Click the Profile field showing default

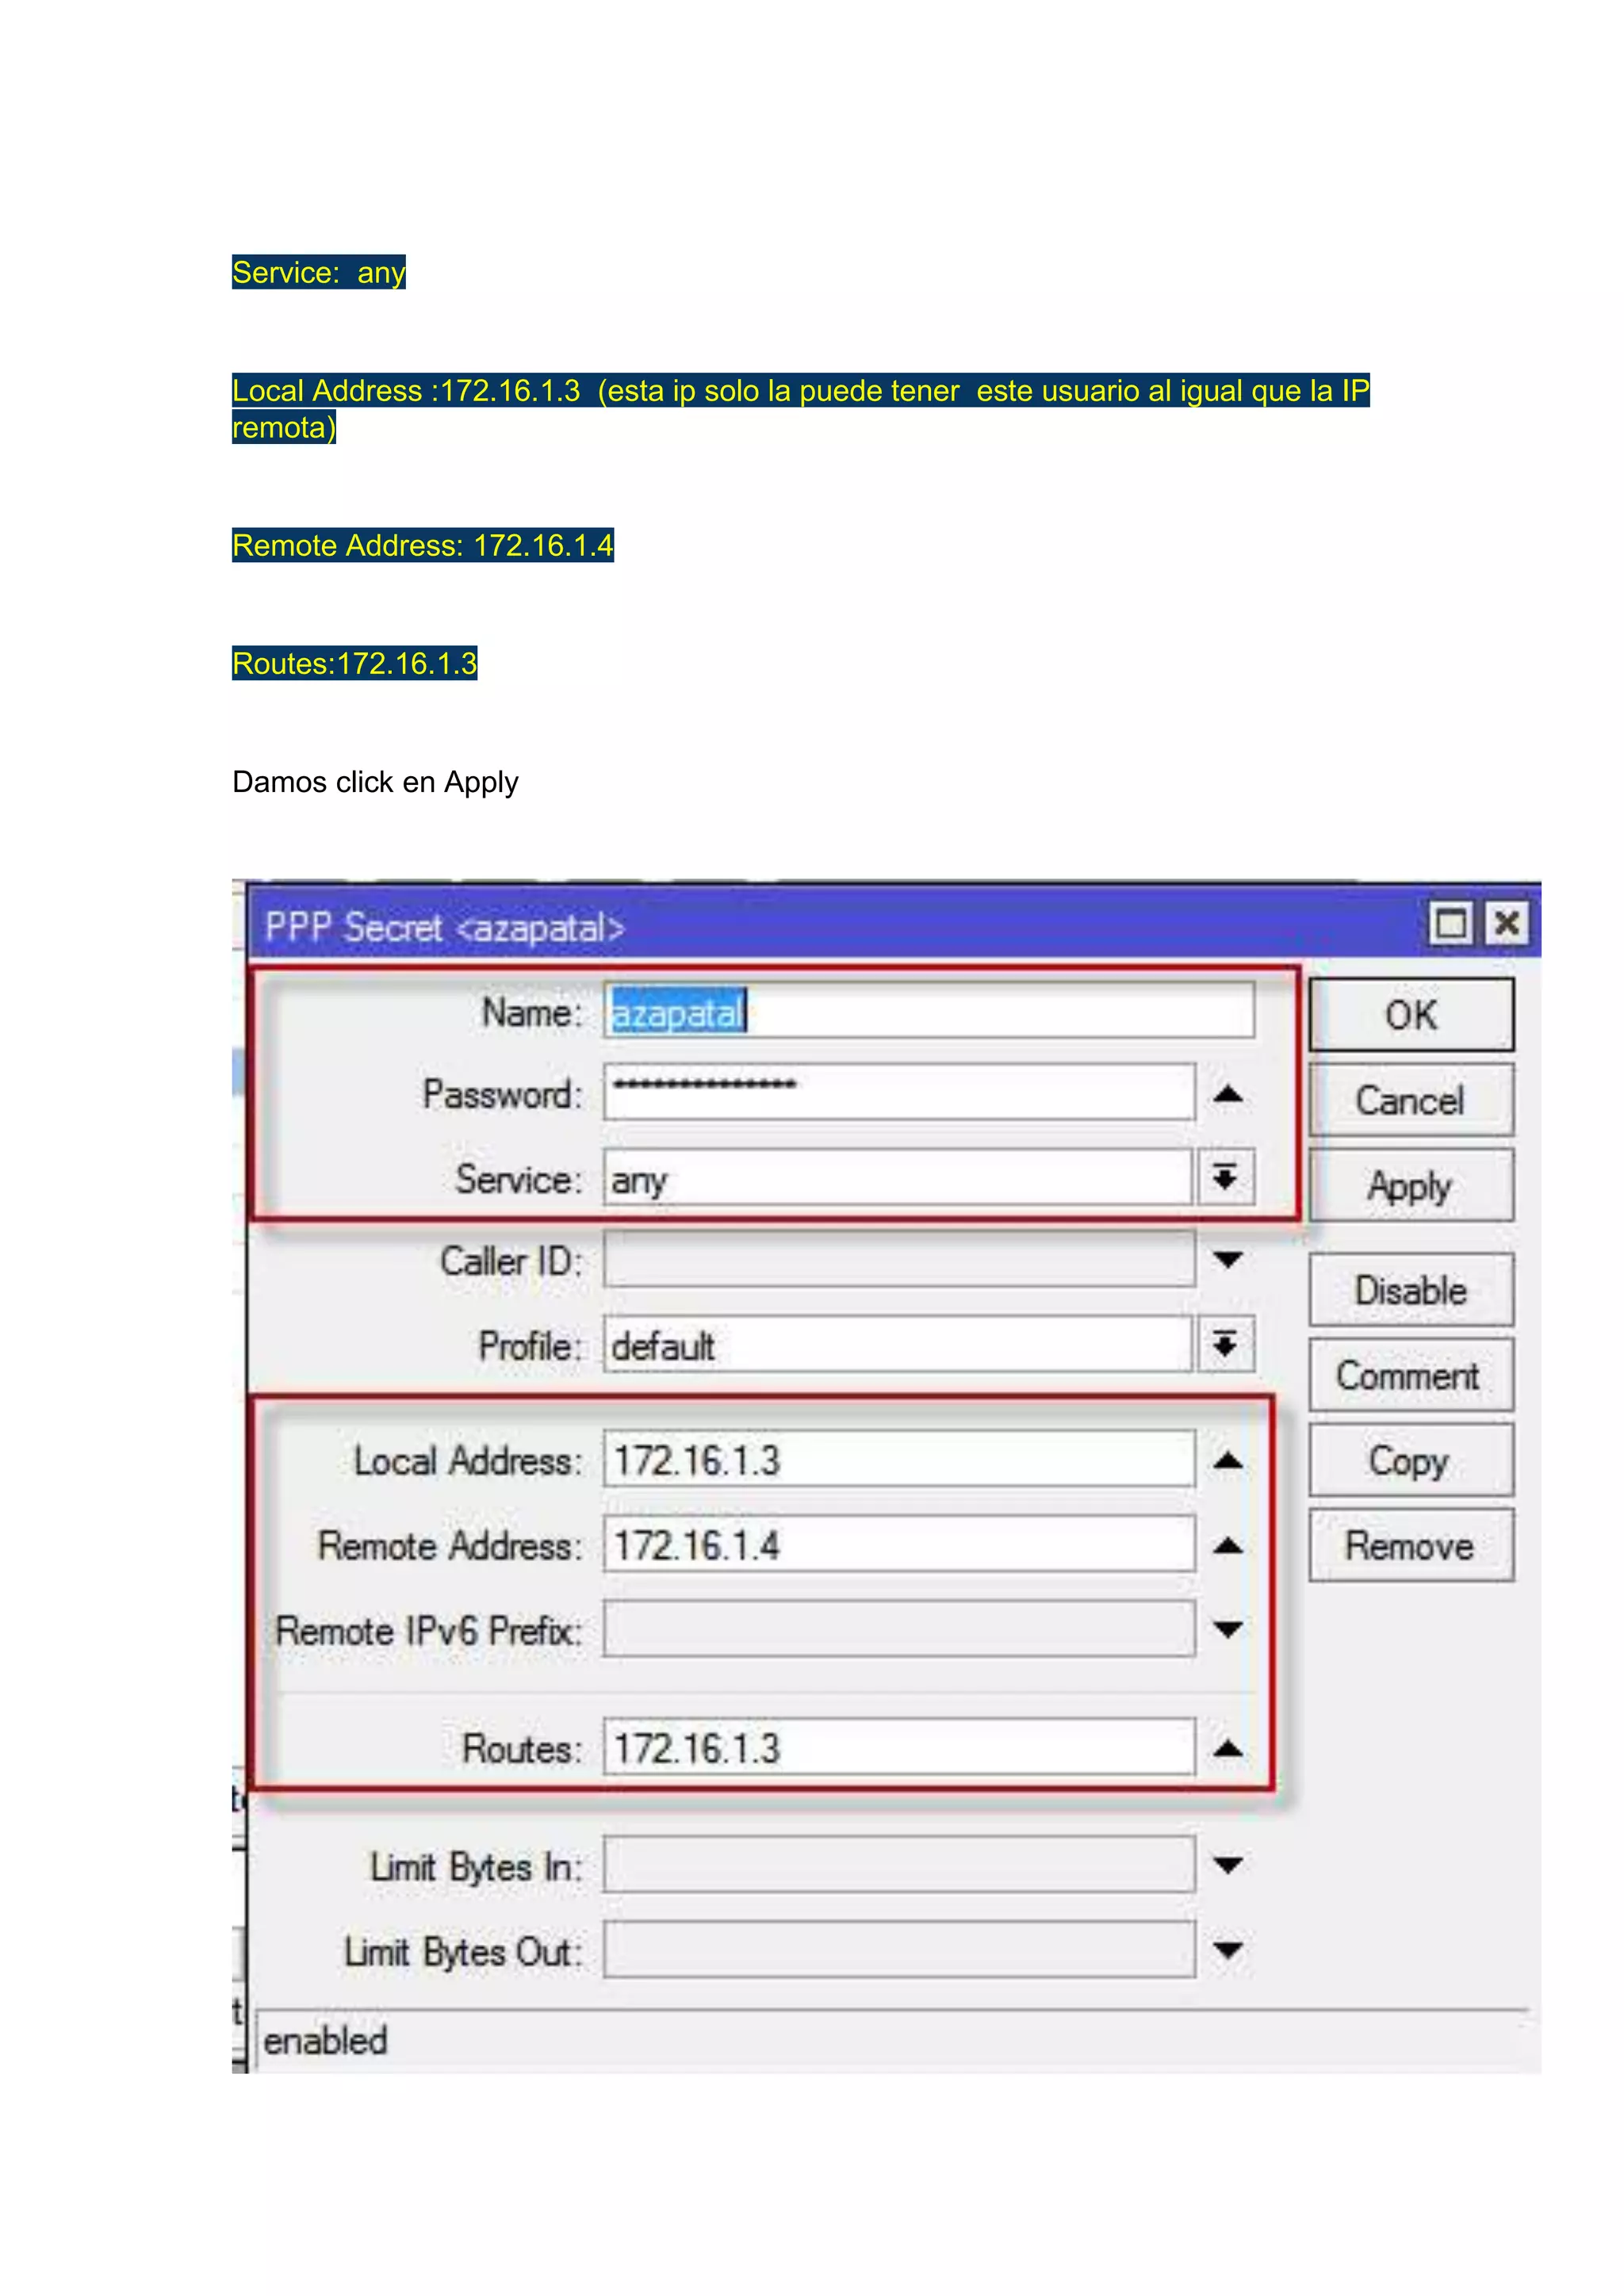tap(897, 1344)
